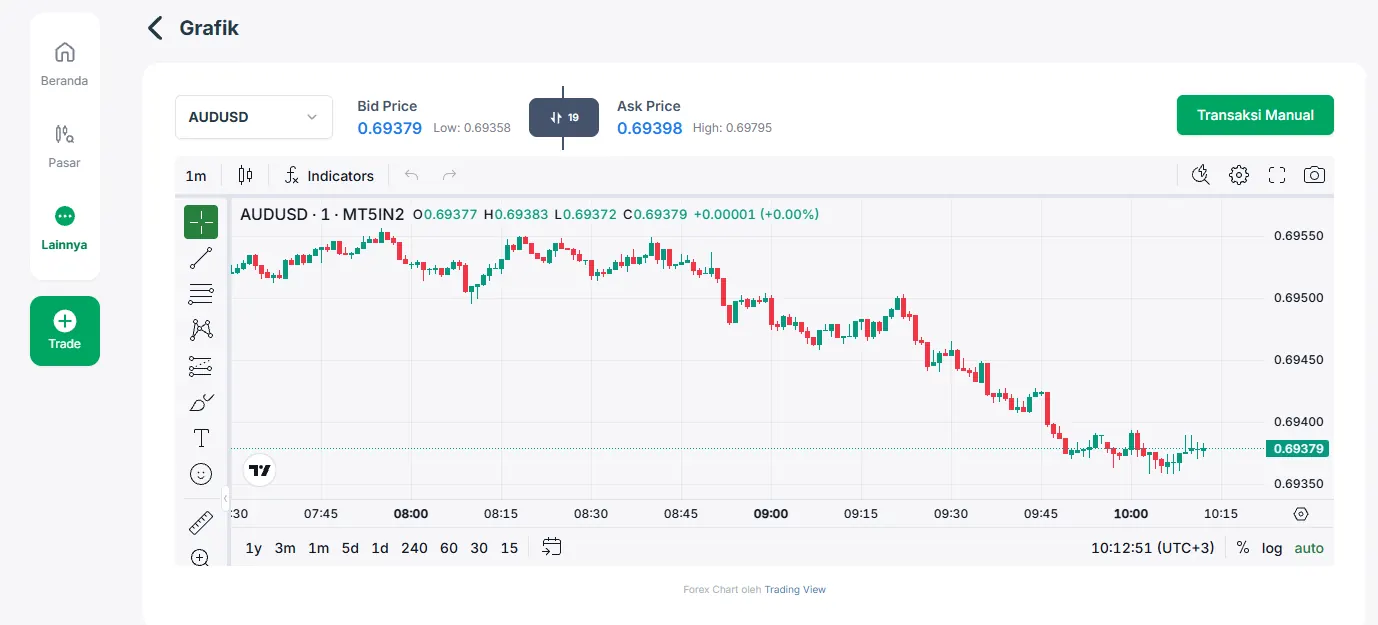Click the spread indicator showing 19
1378x625 pixels.
pos(564,117)
